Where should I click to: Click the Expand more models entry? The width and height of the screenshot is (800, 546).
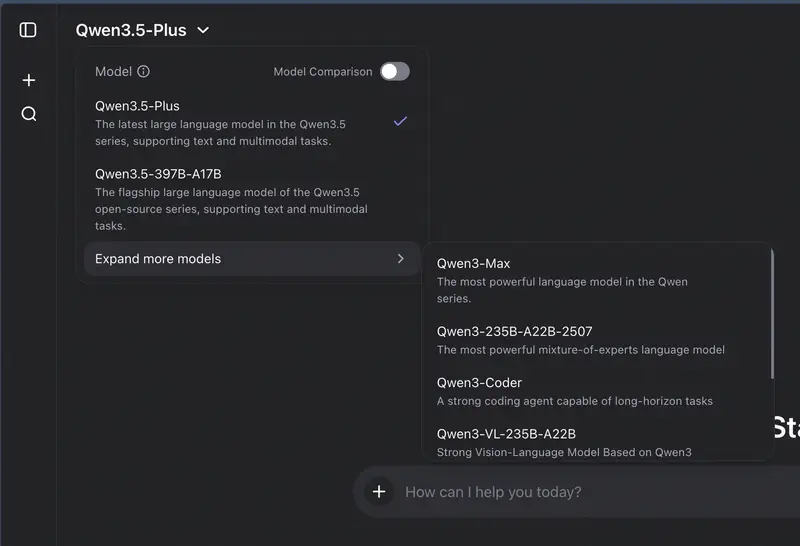[158, 259]
